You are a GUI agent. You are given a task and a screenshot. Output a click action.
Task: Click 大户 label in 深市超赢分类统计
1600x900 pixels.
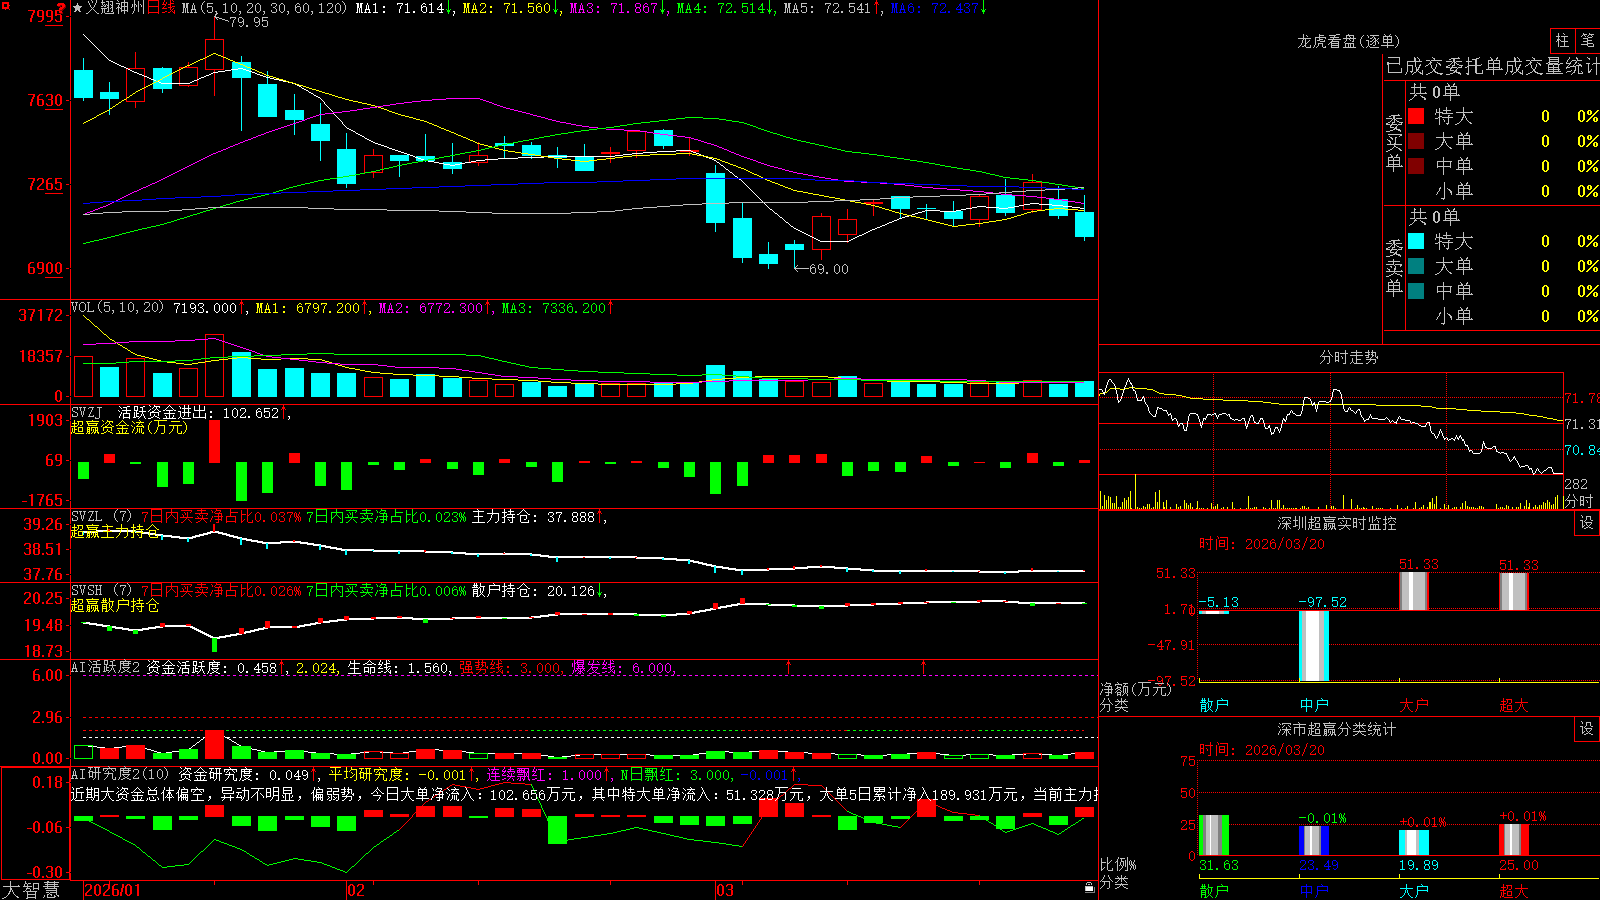click(1414, 890)
